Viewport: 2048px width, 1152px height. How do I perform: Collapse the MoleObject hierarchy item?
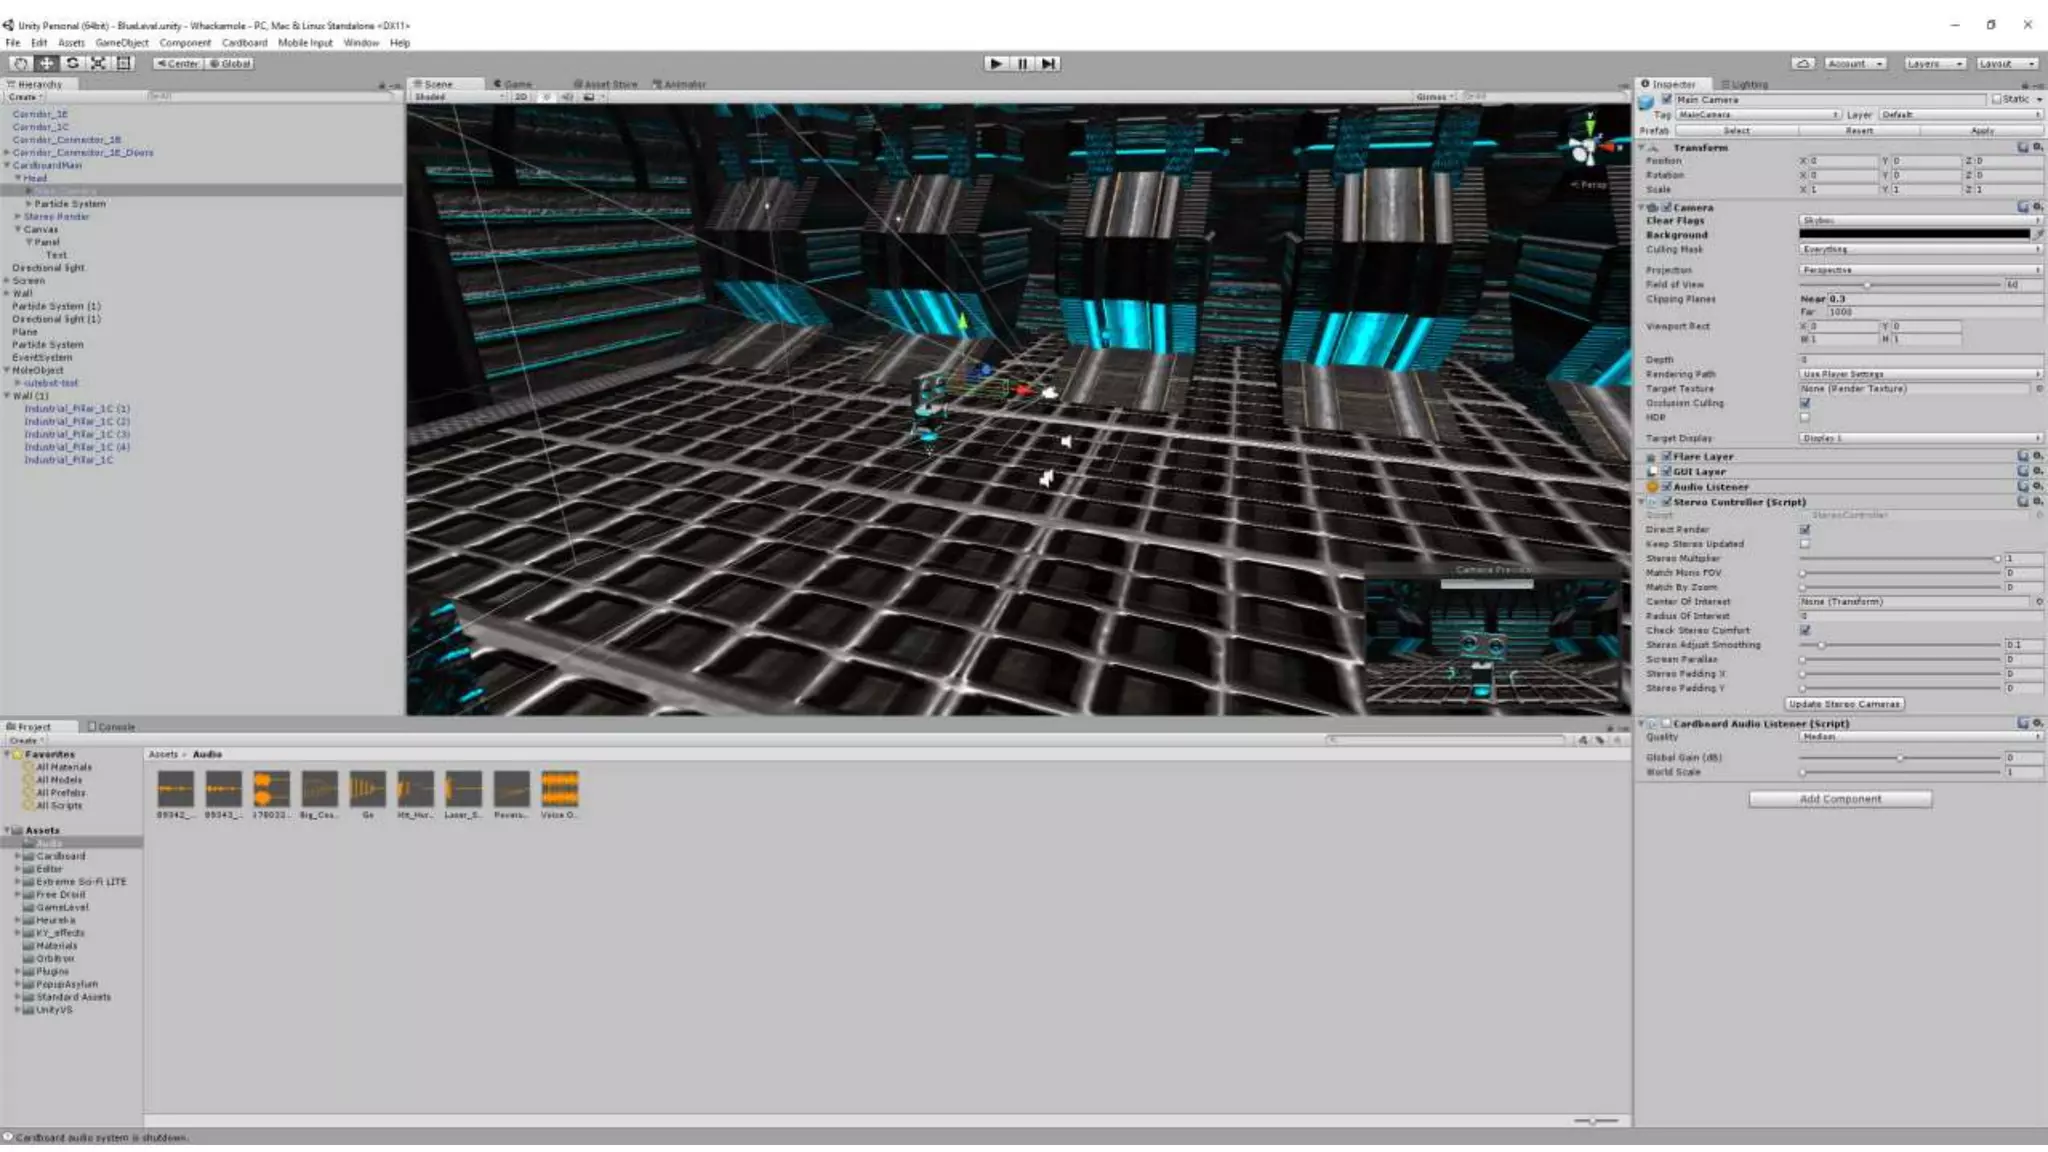click(x=7, y=370)
